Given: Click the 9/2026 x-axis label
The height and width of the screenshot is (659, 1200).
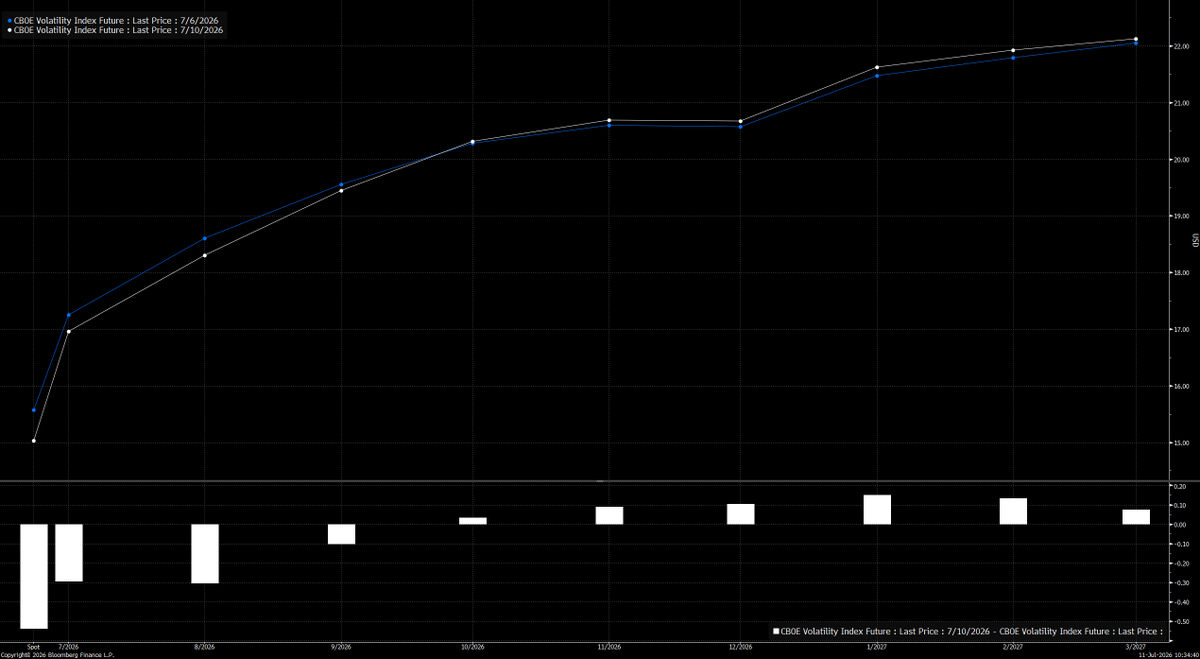Looking at the screenshot, I should coord(341,647).
